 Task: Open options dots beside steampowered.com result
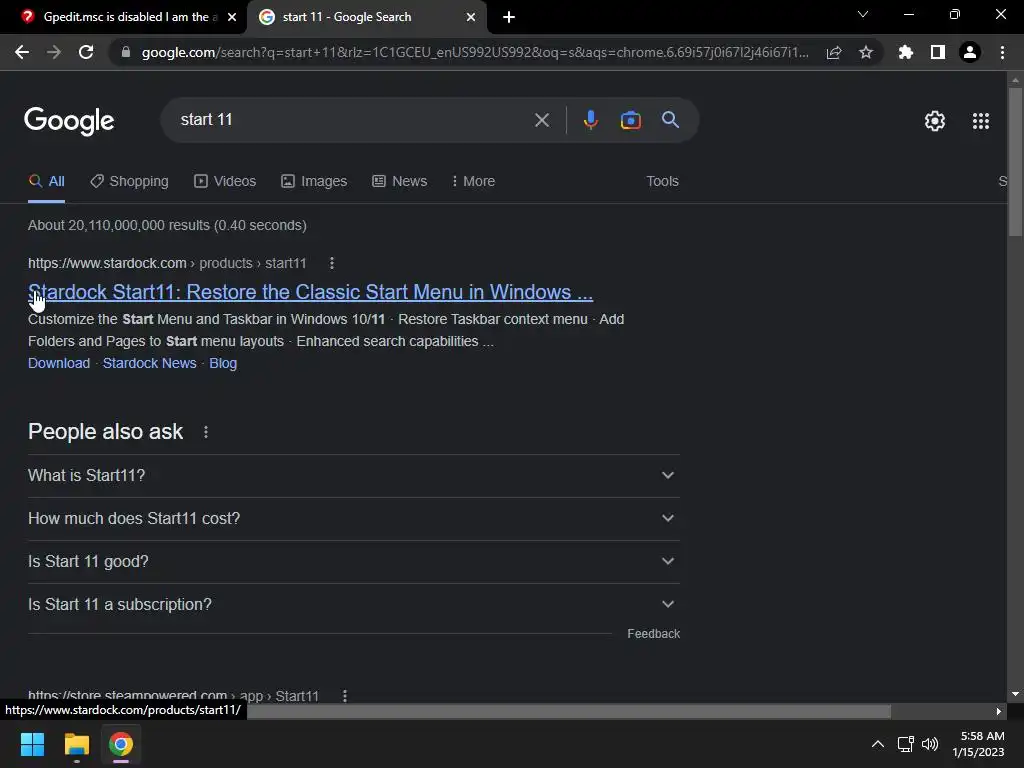[x=345, y=696]
